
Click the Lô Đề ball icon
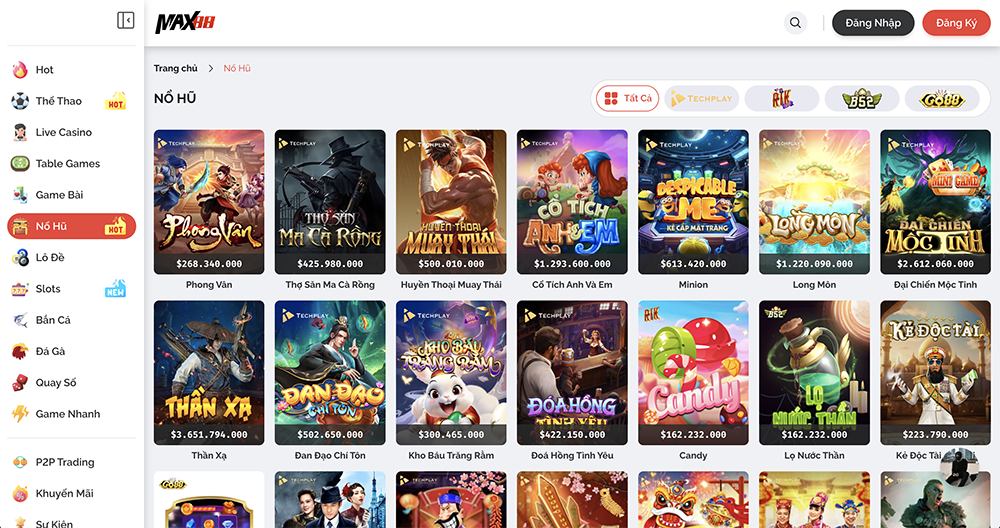tap(20, 257)
